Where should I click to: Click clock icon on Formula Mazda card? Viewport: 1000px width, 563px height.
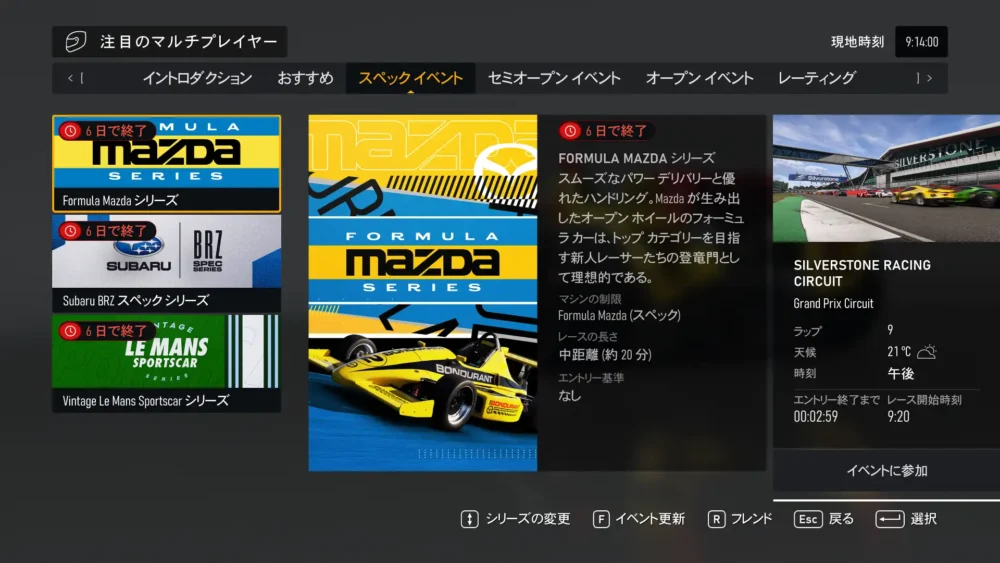point(70,131)
